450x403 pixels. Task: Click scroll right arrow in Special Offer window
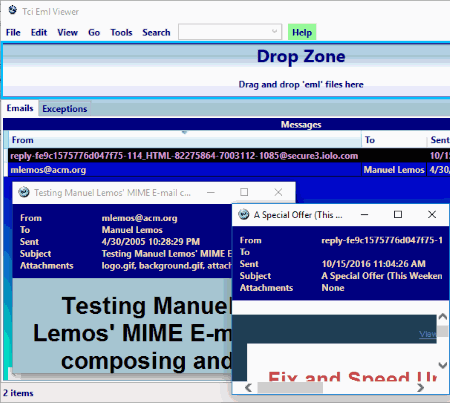coord(421,388)
